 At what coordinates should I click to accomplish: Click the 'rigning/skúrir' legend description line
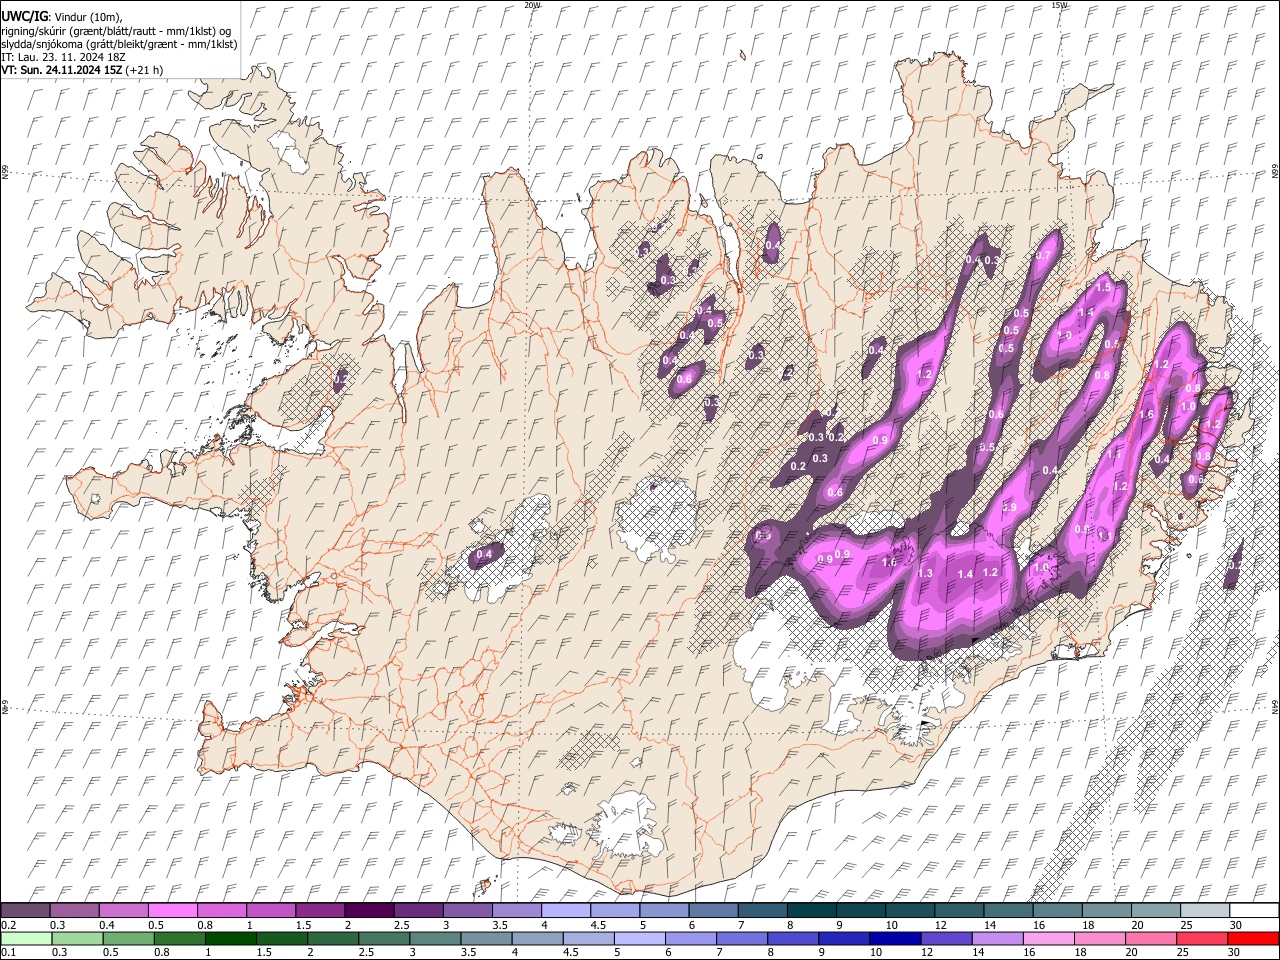[118, 30]
